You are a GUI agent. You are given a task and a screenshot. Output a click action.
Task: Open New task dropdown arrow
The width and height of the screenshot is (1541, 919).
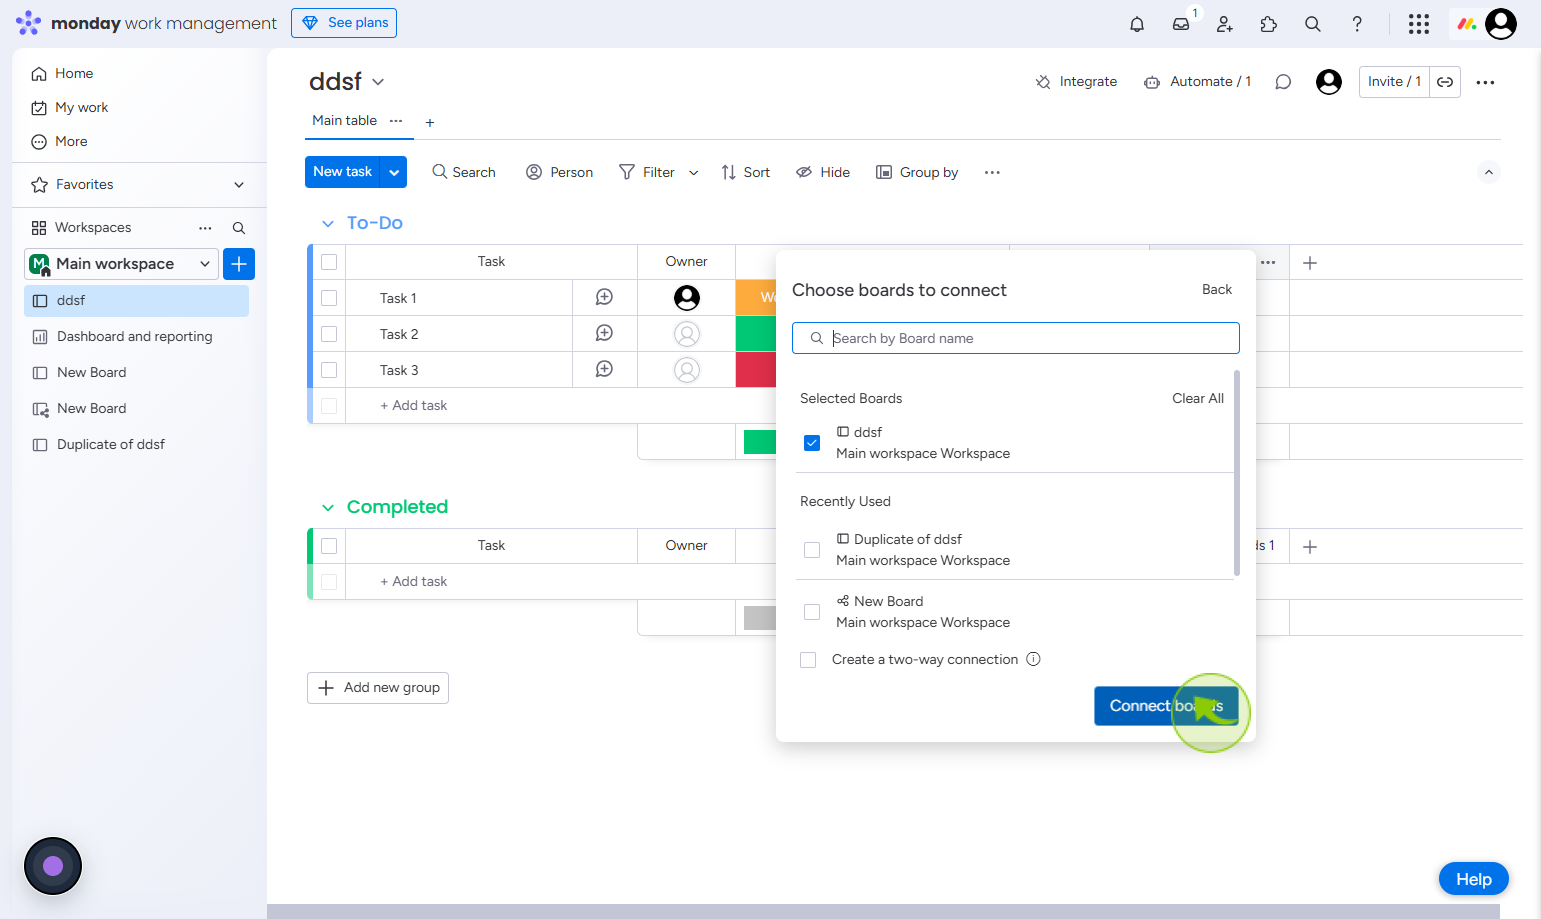(394, 172)
